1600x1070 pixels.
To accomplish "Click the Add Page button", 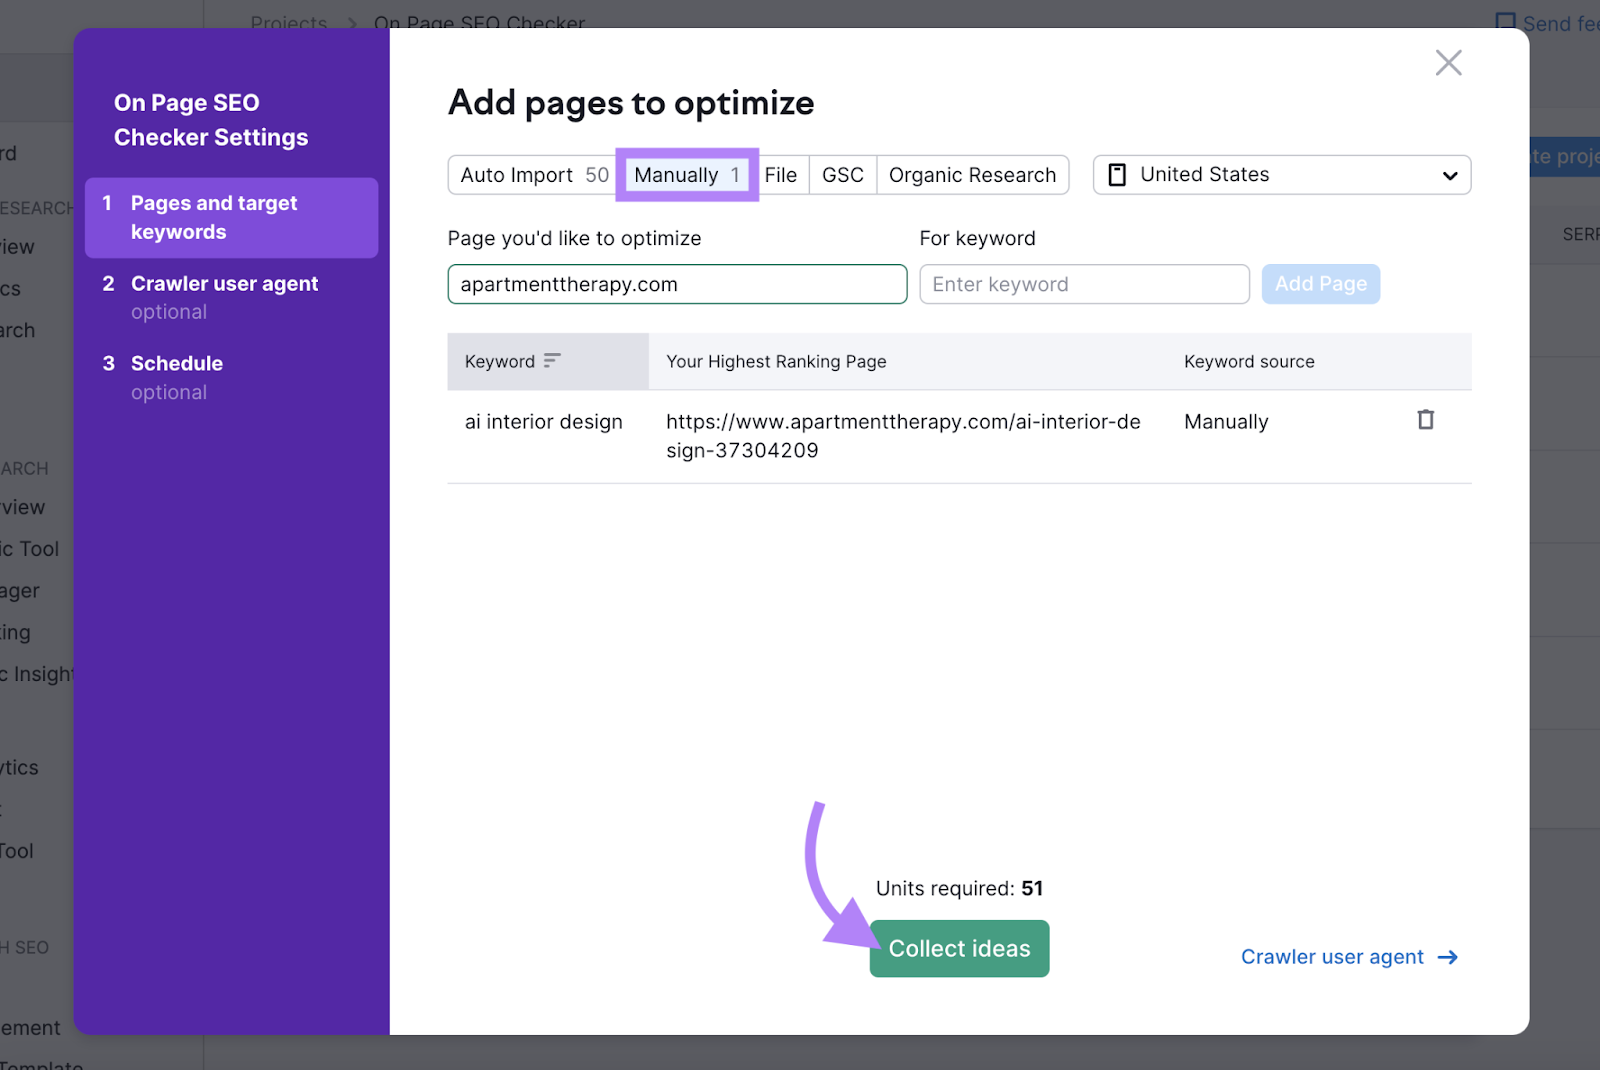I will point(1320,284).
